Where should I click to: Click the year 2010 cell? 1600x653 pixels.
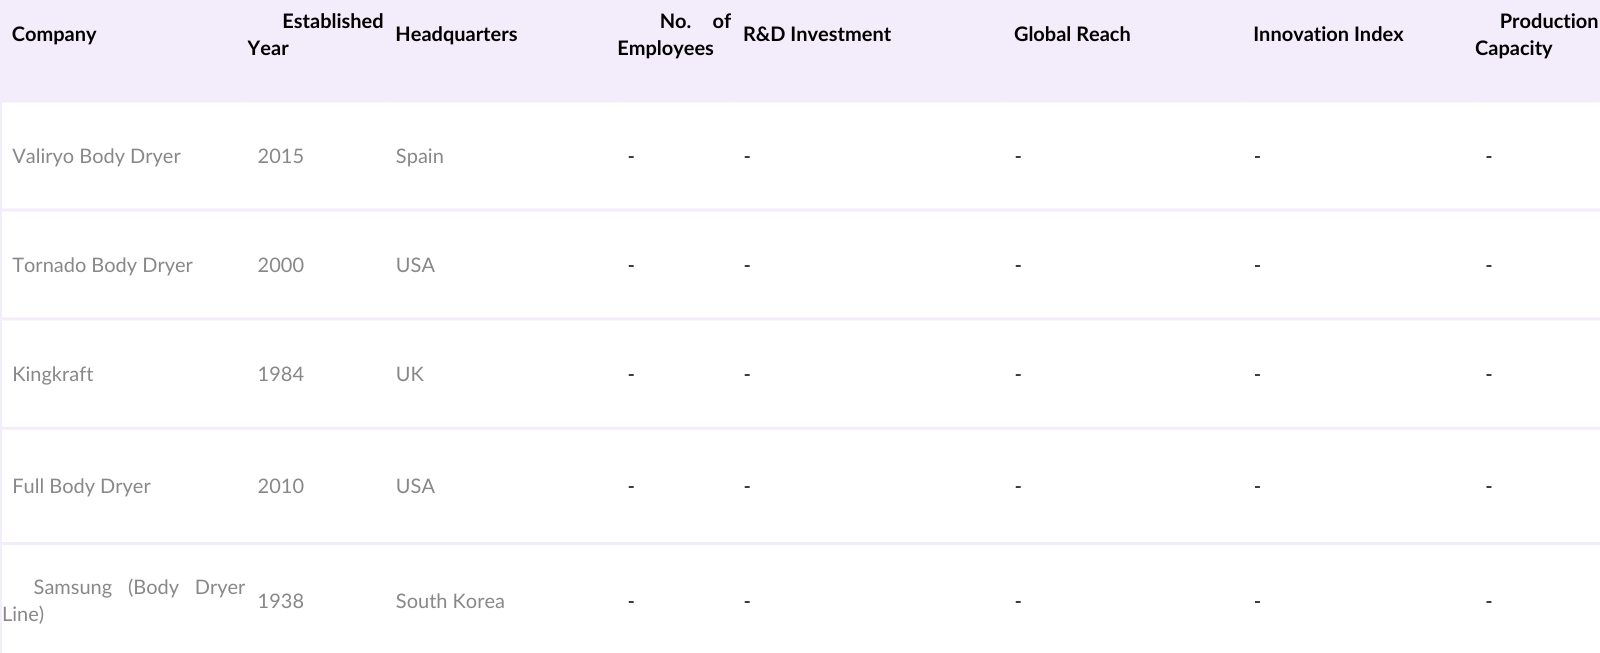[x=280, y=486]
